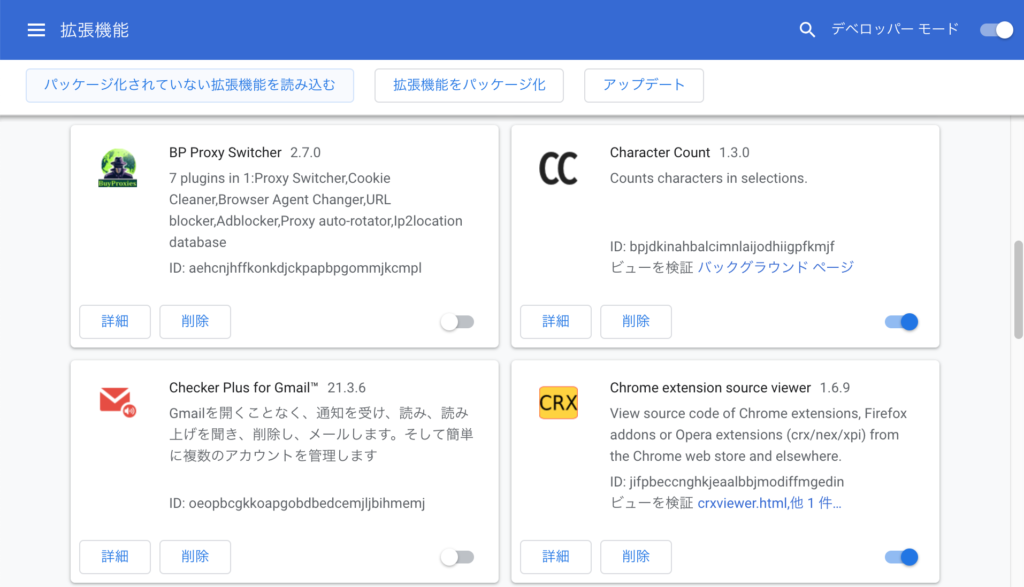Viewport: 1024px width, 587px height.
Task: Turn off developer mode toggle
Action: click(x=997, y=30)
